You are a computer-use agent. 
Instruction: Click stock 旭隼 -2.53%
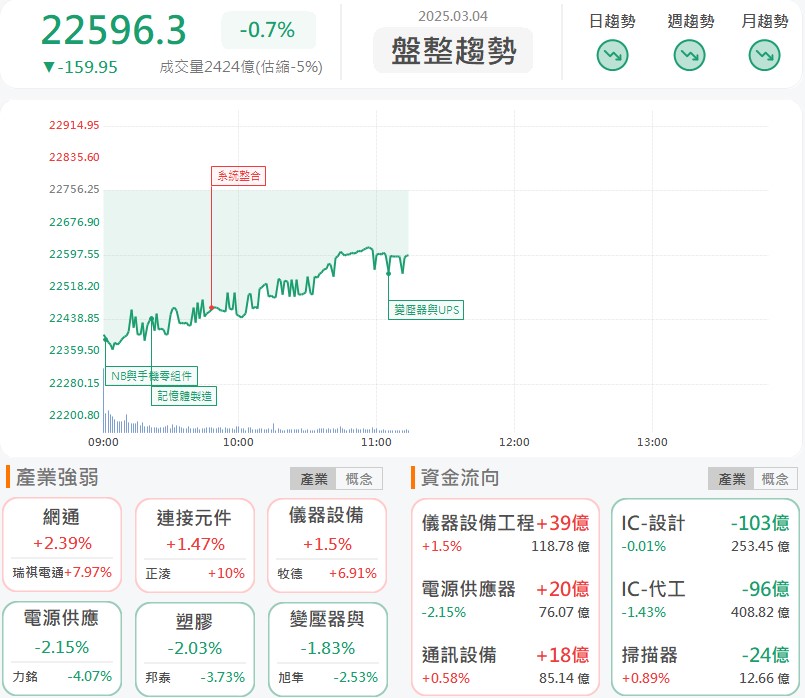click(x=327, y=677)
